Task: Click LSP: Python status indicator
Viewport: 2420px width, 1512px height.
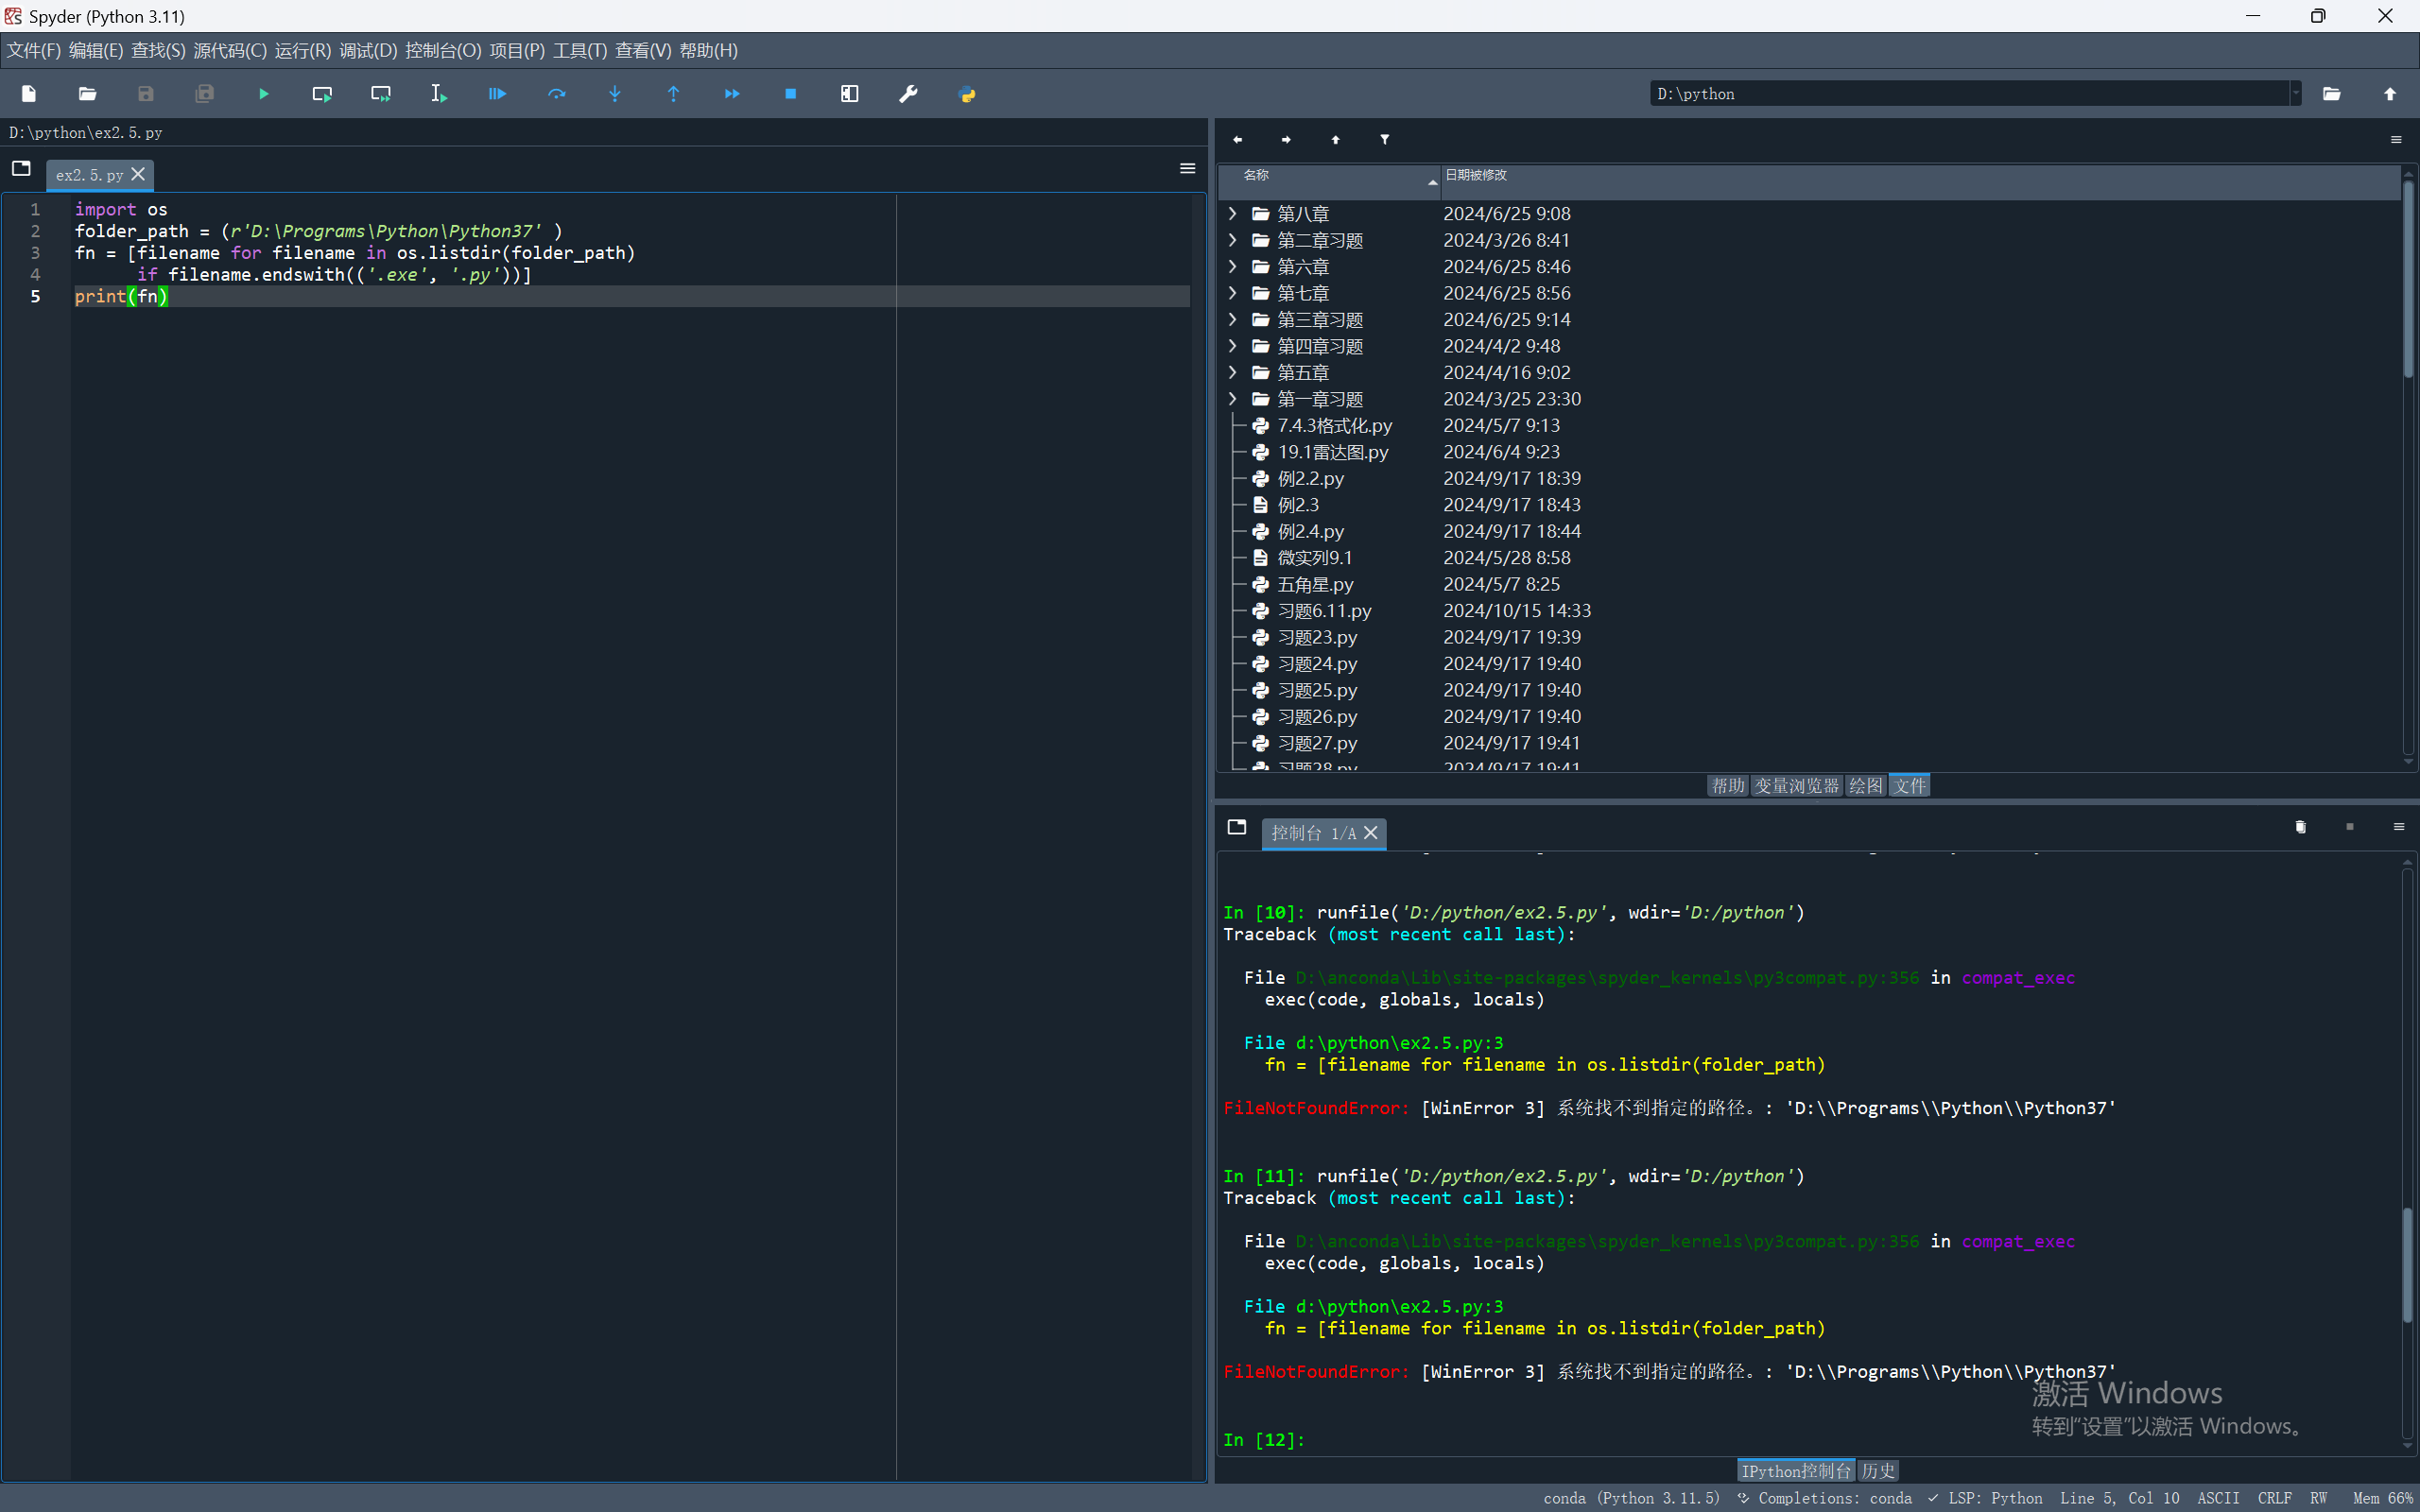Action: pos(1985,1498)
